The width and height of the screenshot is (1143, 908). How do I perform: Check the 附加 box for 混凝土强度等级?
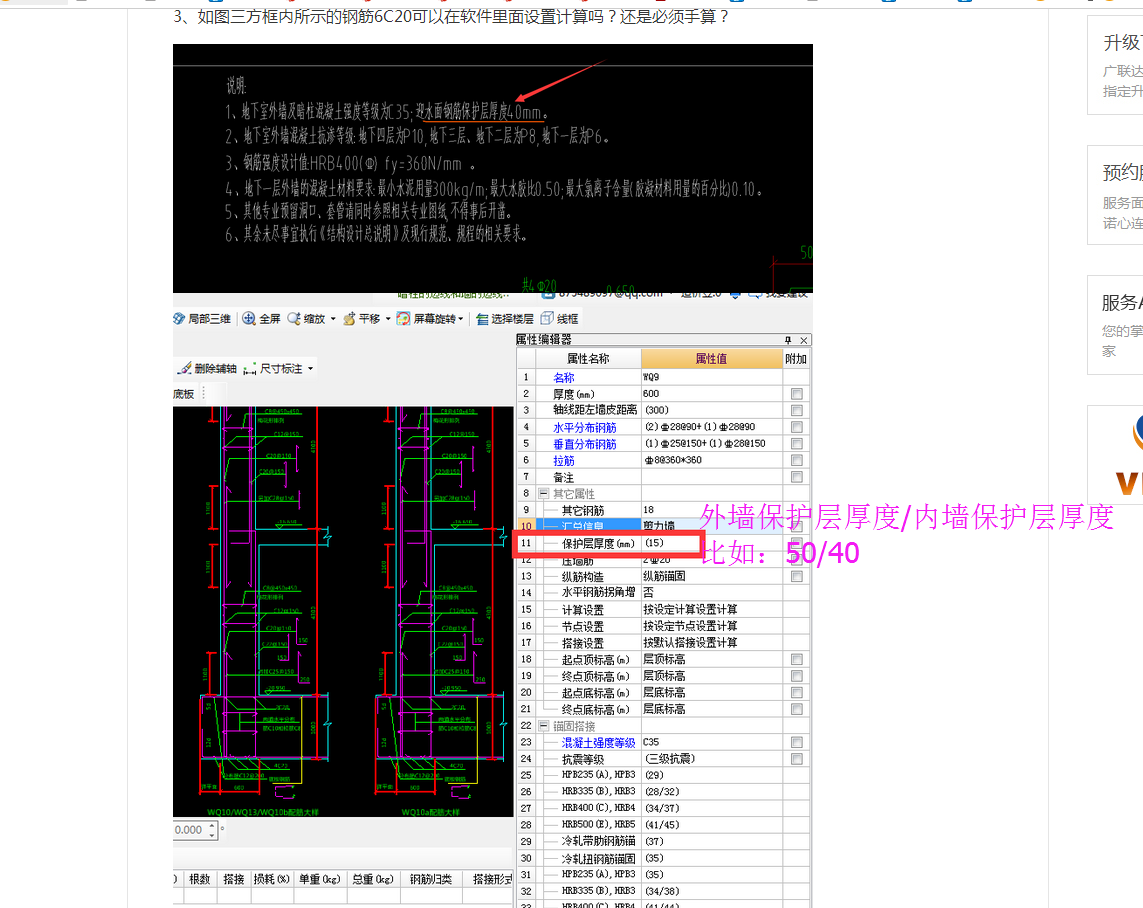[797, 743]
